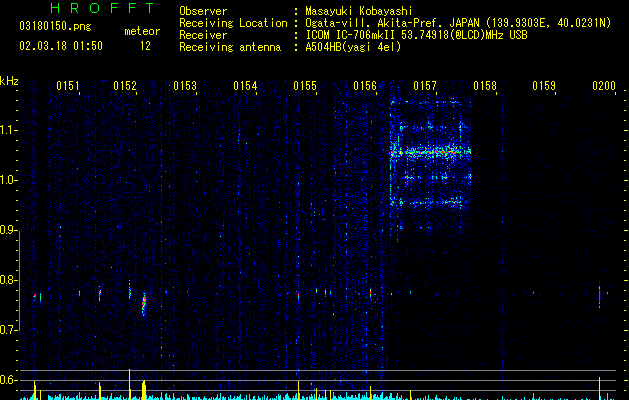Click the A504HB(yagi 4el) antenna text
The height and width of the screenshot is (400, 629).
(x=353, y=47)
